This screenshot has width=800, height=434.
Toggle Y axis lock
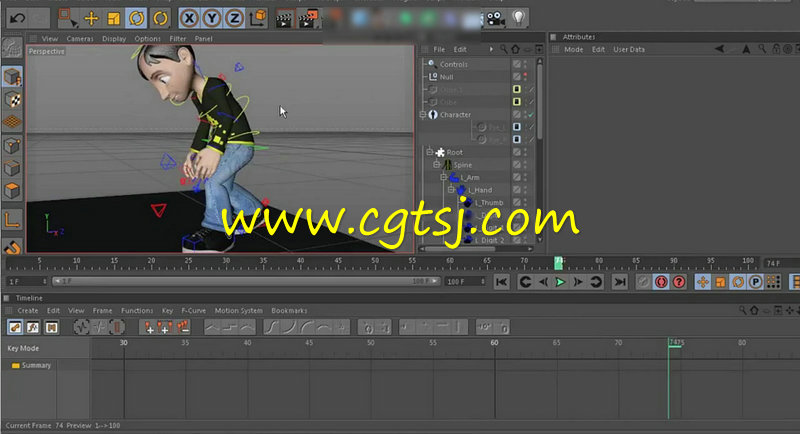[x=211, y=19]
